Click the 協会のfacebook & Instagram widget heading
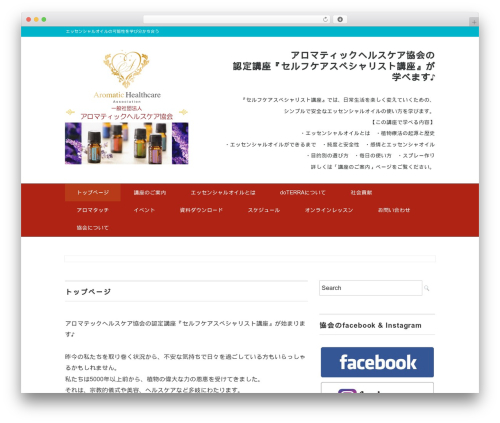Screen dimensions: 500x423 coord(370,325)
